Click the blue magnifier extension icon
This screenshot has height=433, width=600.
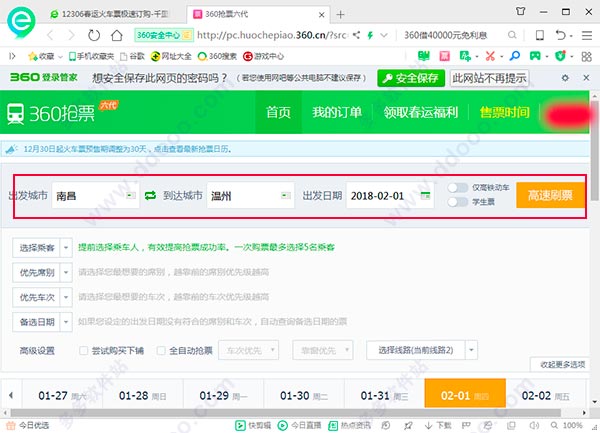coord(515,56)
